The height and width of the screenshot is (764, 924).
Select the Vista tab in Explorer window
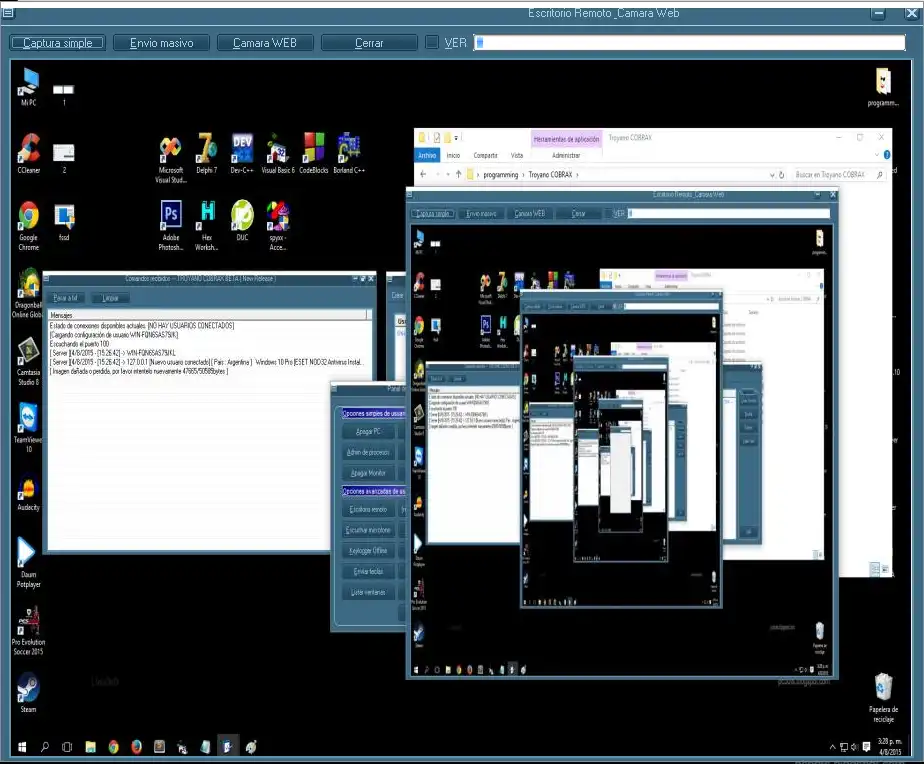[517, 155]
